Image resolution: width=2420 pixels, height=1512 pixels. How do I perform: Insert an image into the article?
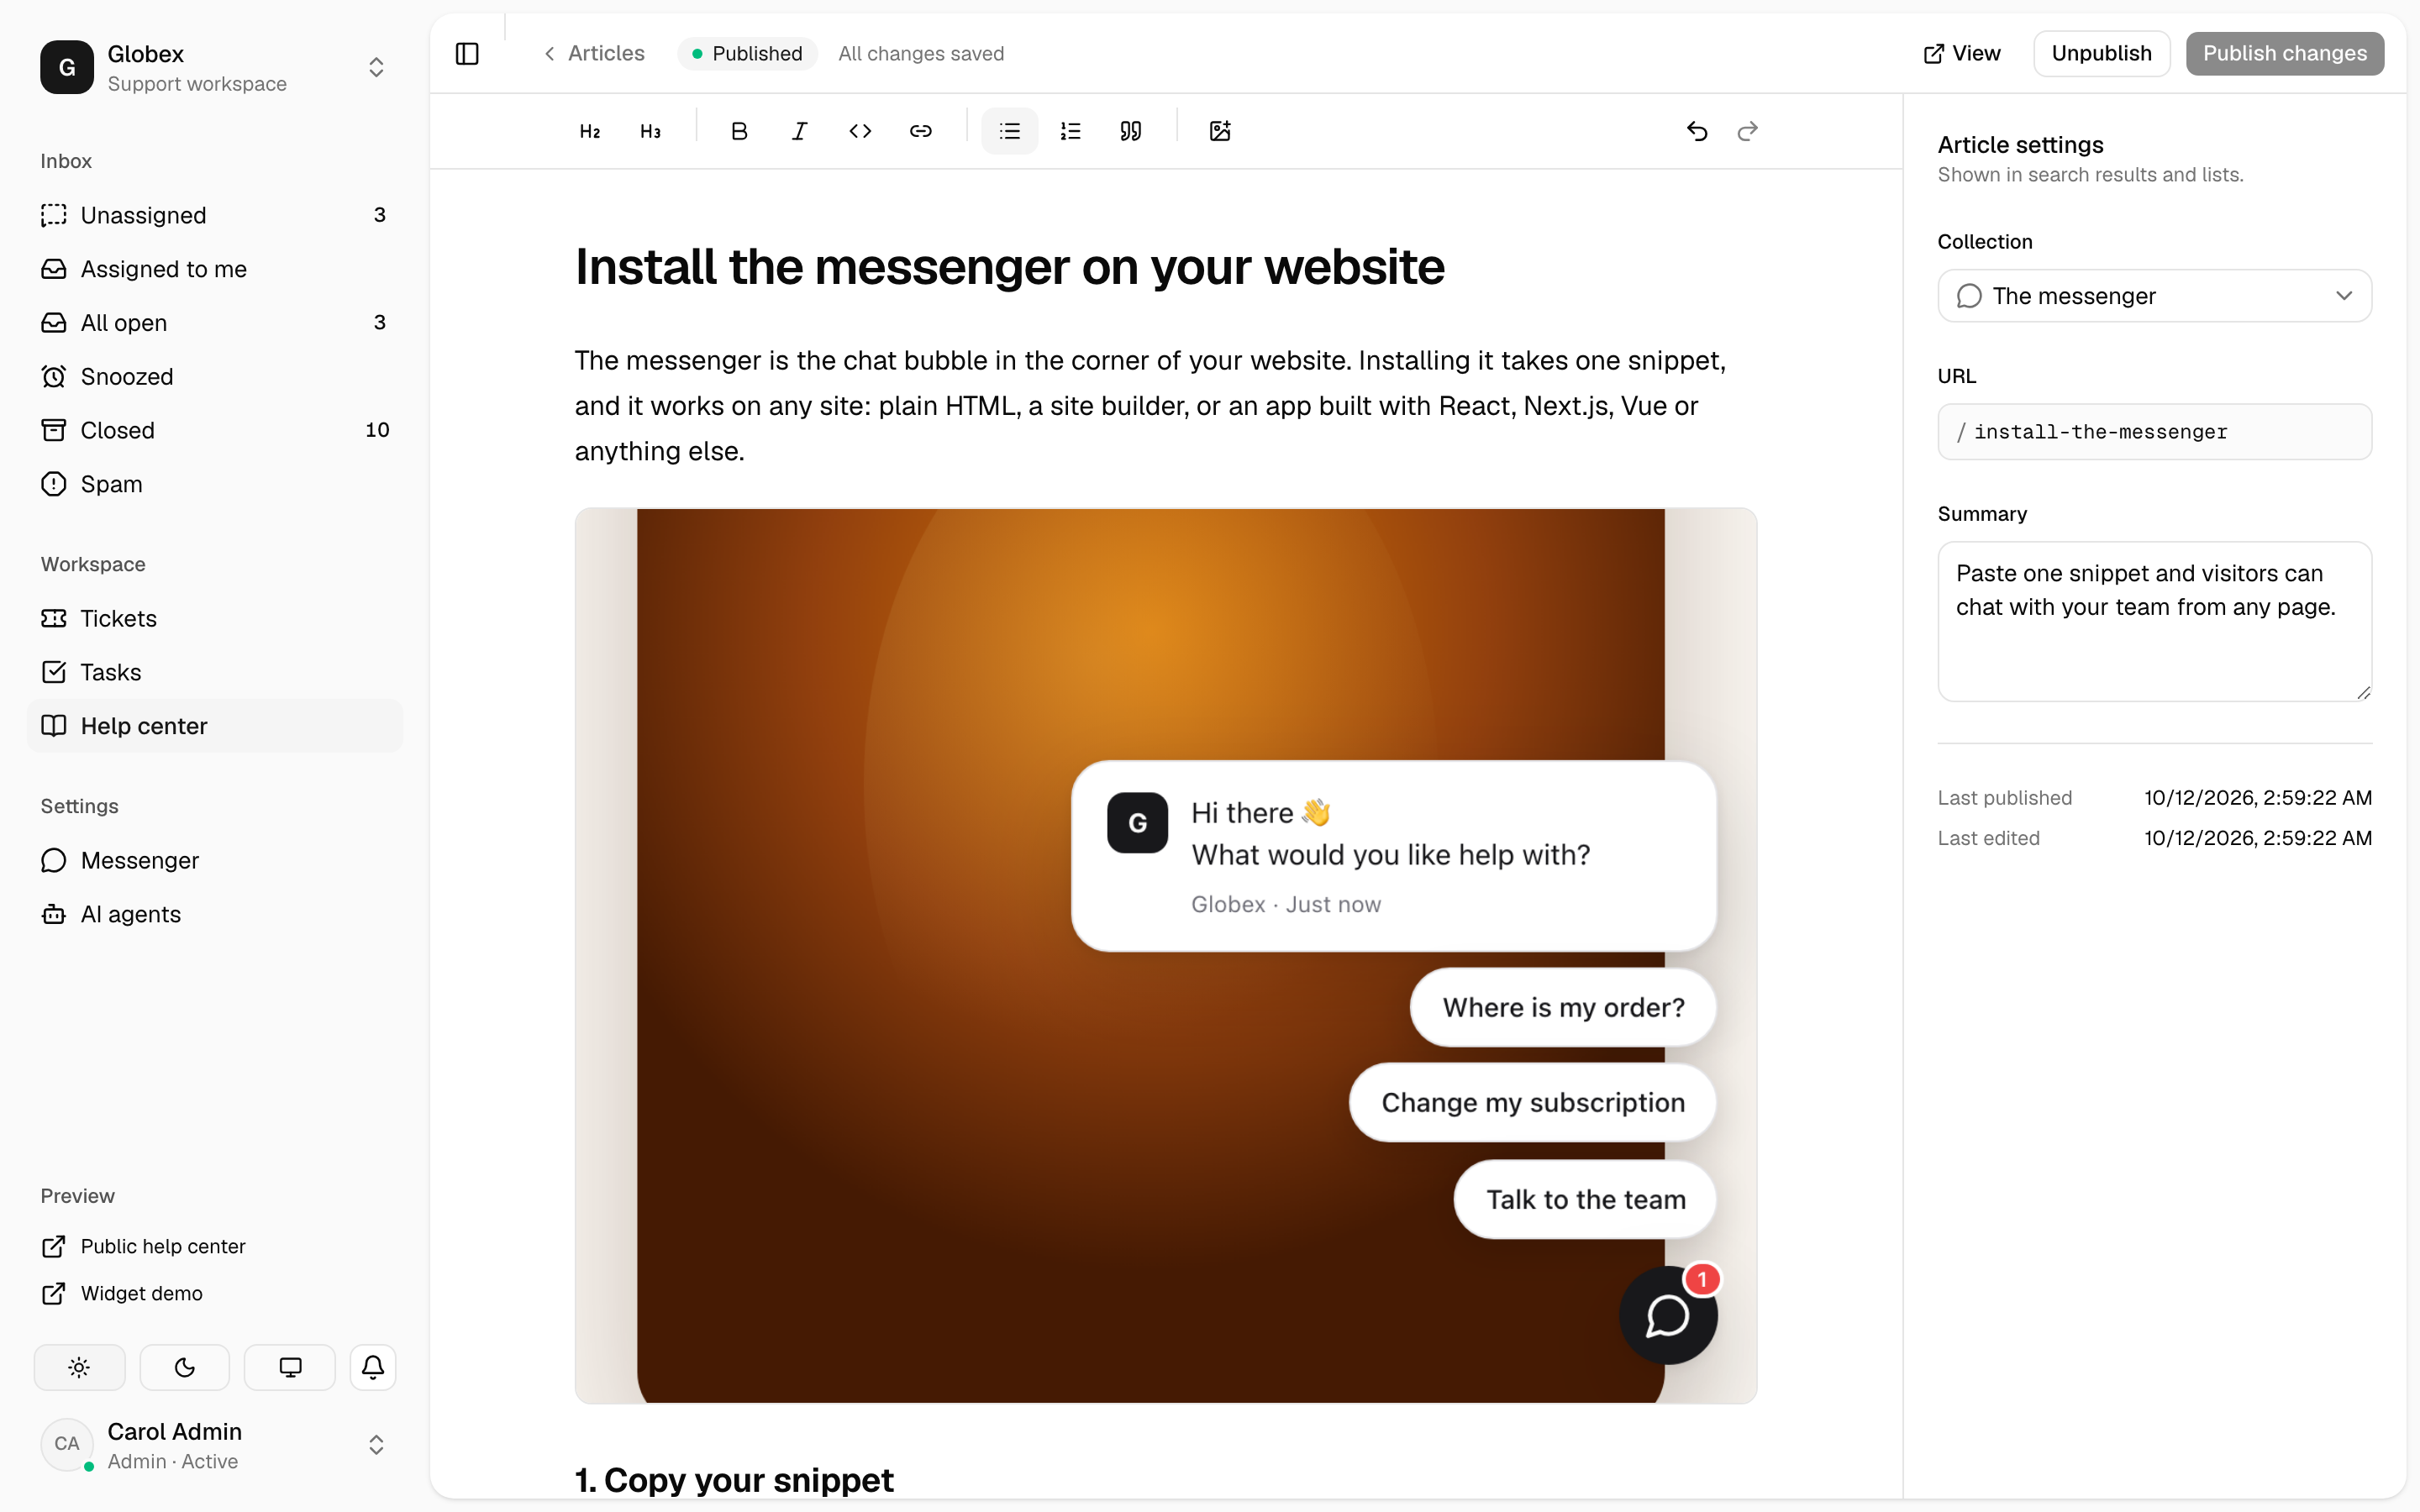(x=1220, y=131)
